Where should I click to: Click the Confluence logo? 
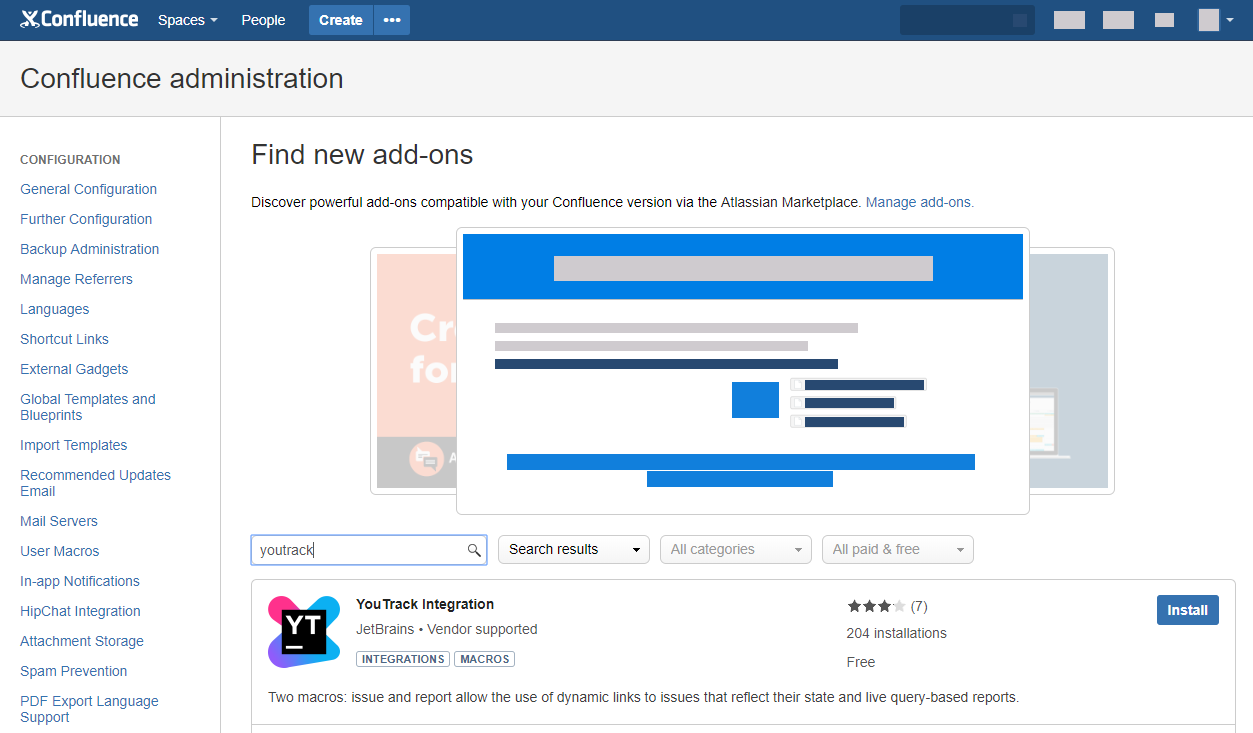[x=79, y=19]
